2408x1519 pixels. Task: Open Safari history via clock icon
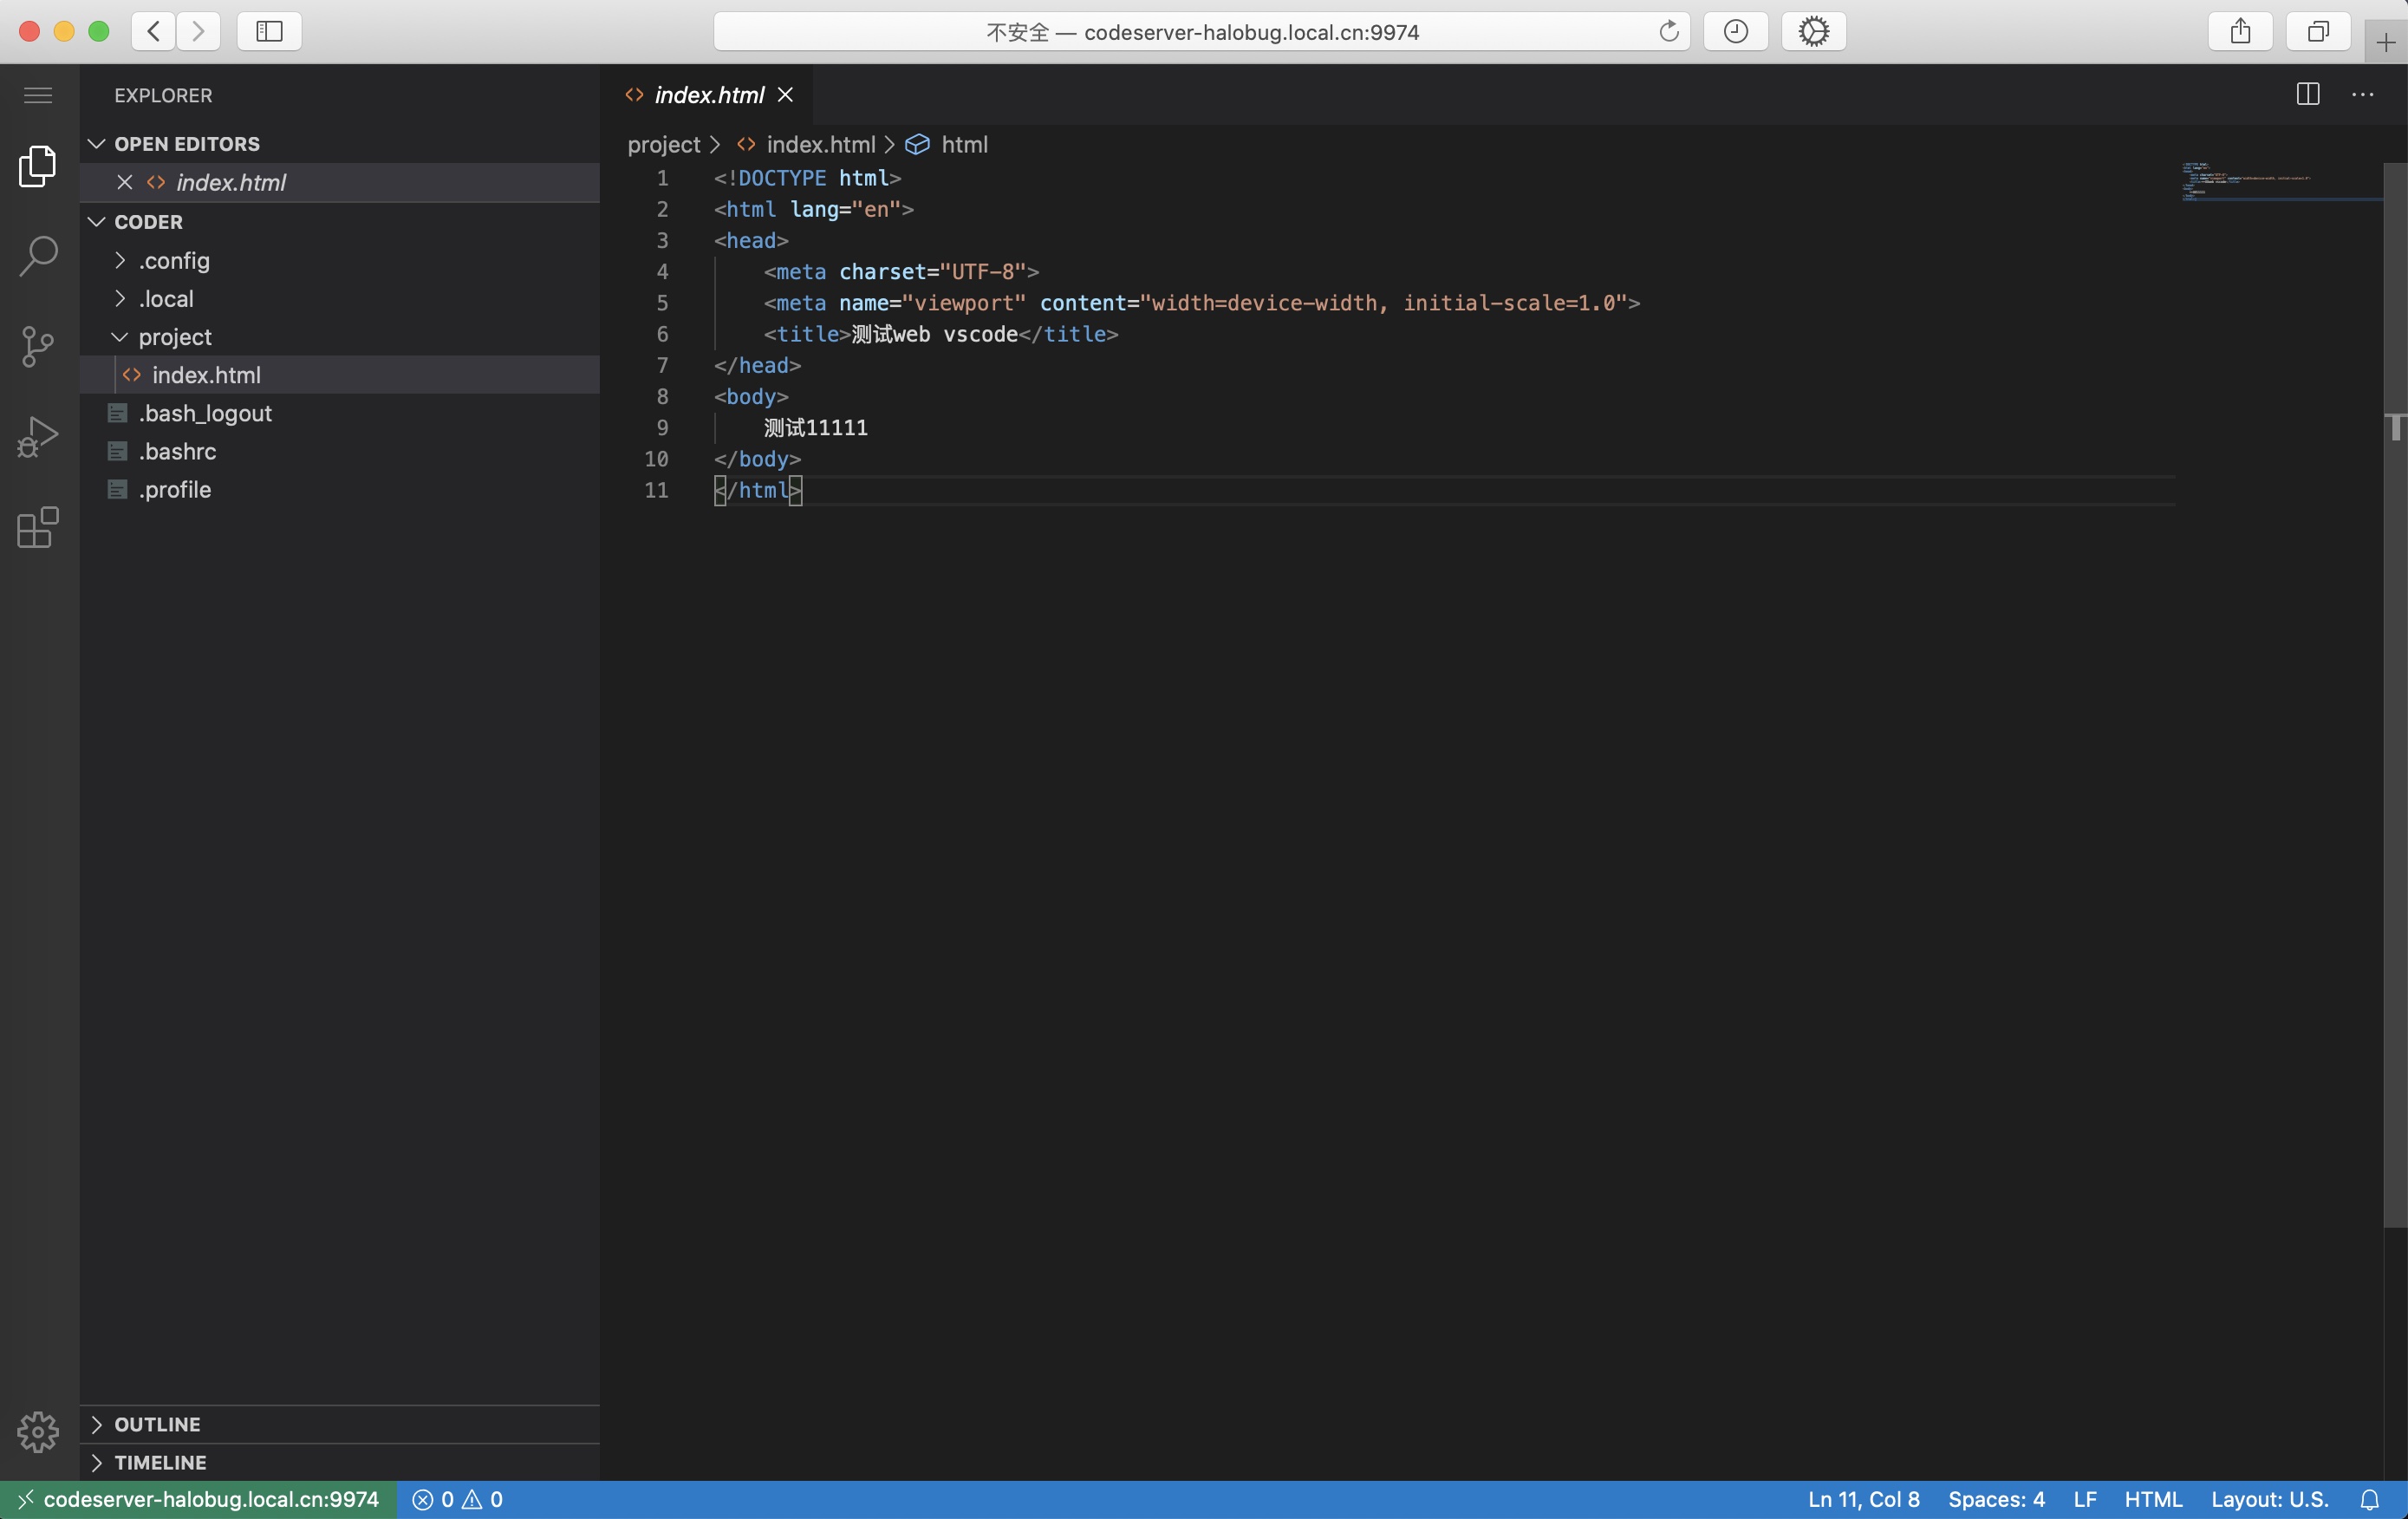click(x=1735, y=31)
